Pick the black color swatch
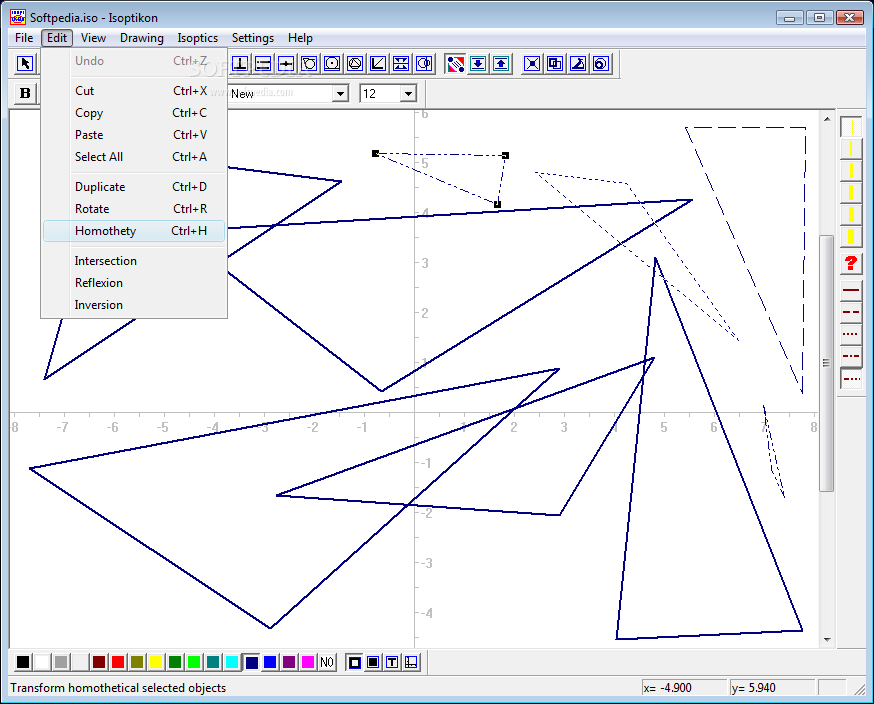This screenshot has width=874, height=704. (x=23, y=662)
